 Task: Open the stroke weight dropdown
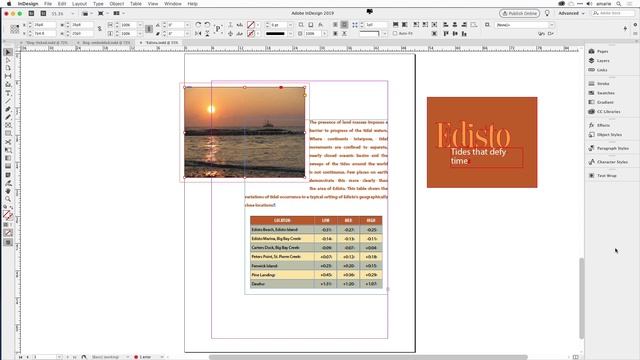click(290, 25)
